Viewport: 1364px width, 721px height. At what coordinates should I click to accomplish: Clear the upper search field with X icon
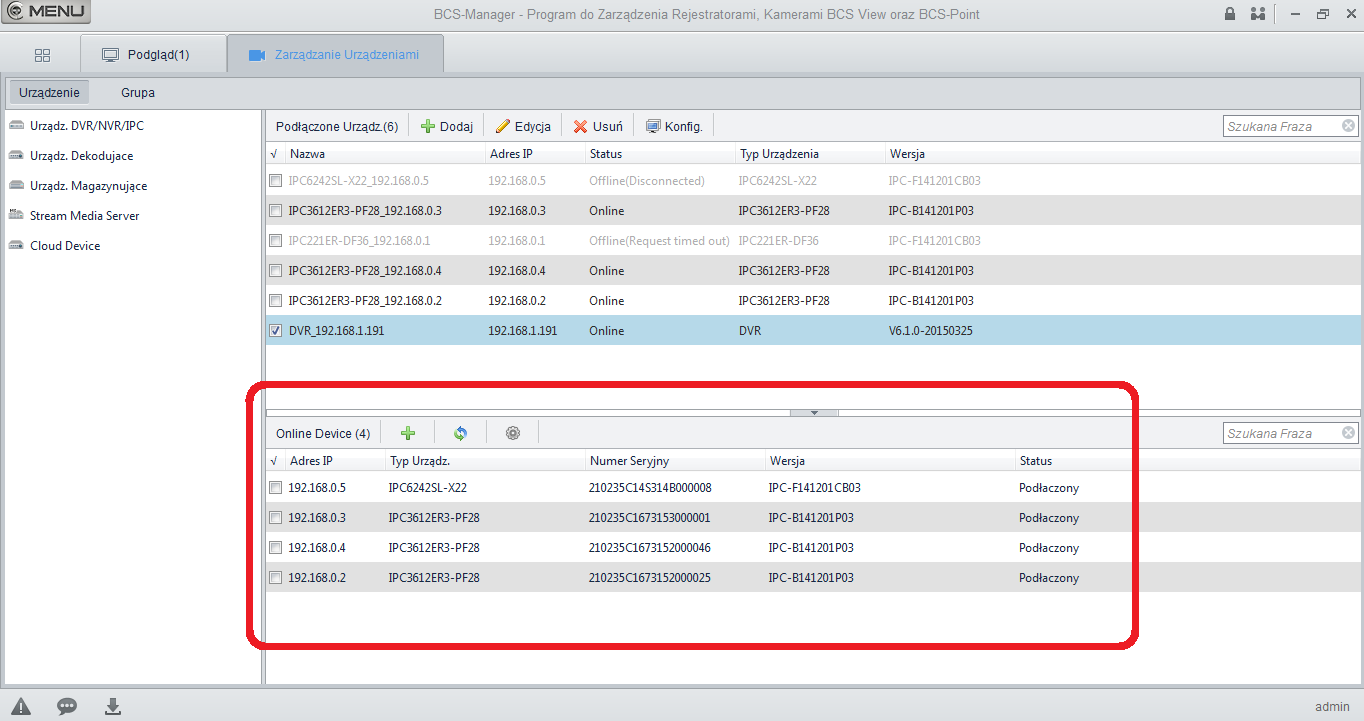(1349, 126)
